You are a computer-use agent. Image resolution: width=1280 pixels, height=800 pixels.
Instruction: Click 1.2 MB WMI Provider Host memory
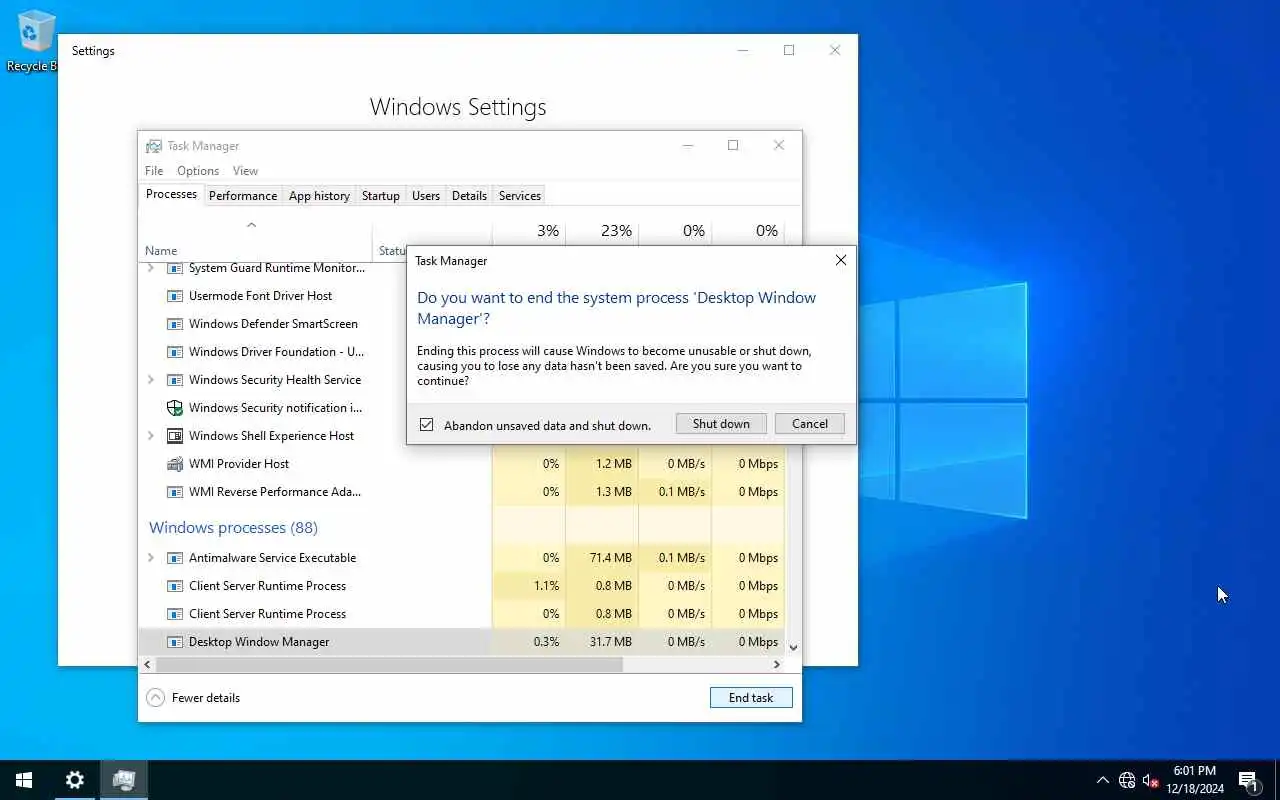pyautogui.click(x=613, y=464)
